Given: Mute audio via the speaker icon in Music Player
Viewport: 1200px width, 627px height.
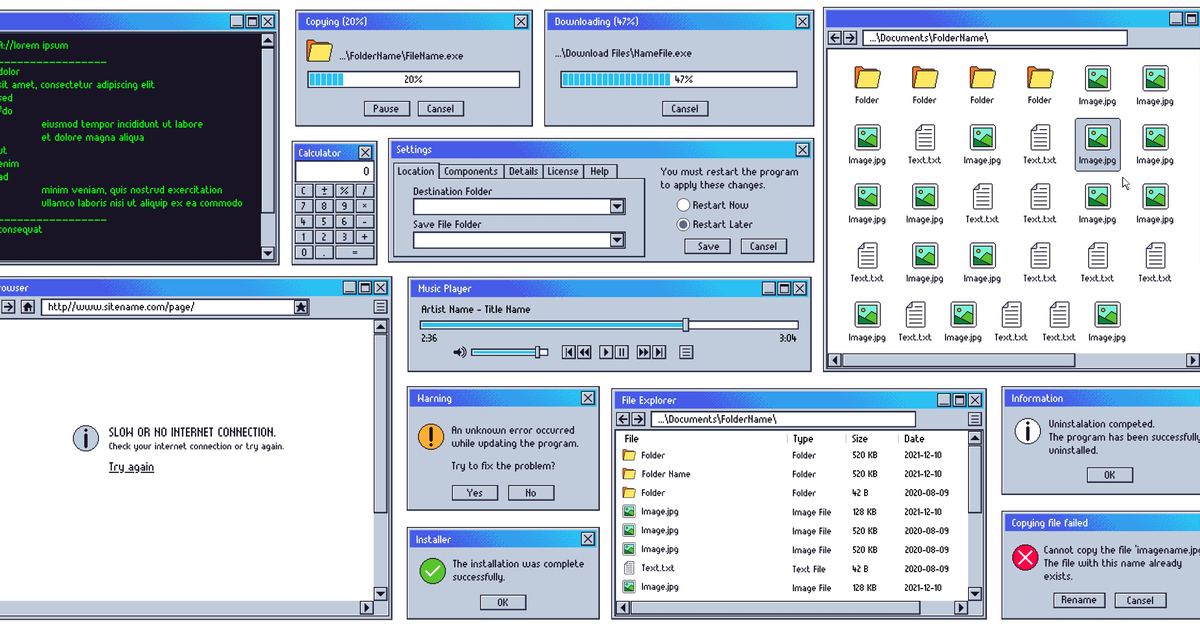Looking at the screenshot, I should tap(459, 352).
